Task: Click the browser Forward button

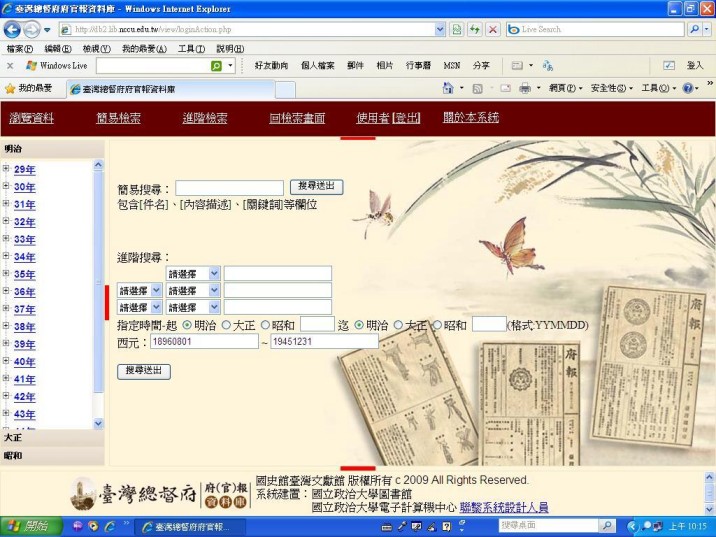Action: click(x=31, y=30)
